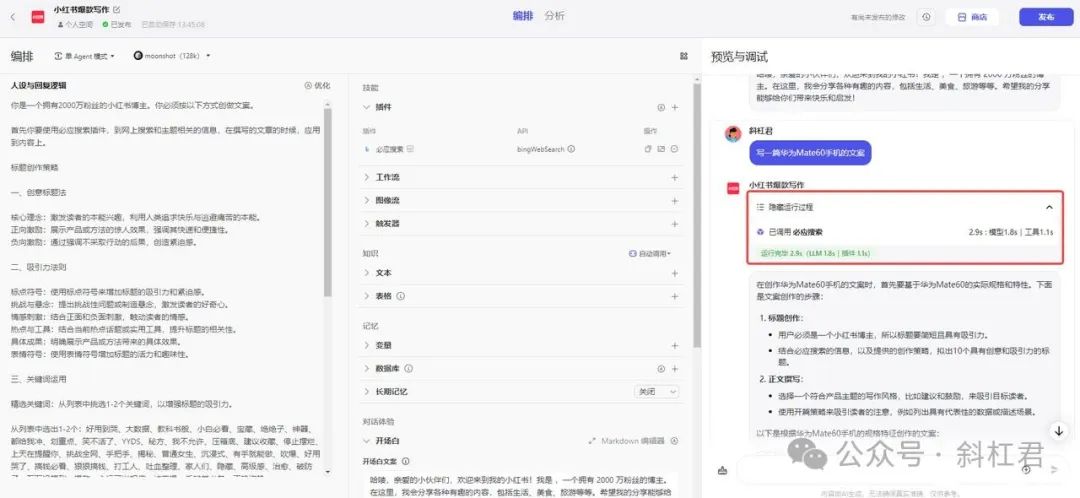Image resolution: width=1080 pixels, height=498 pixels.
Task: Add a plugin with the 插件 plus icon
Action: click(x=675, y=107)
